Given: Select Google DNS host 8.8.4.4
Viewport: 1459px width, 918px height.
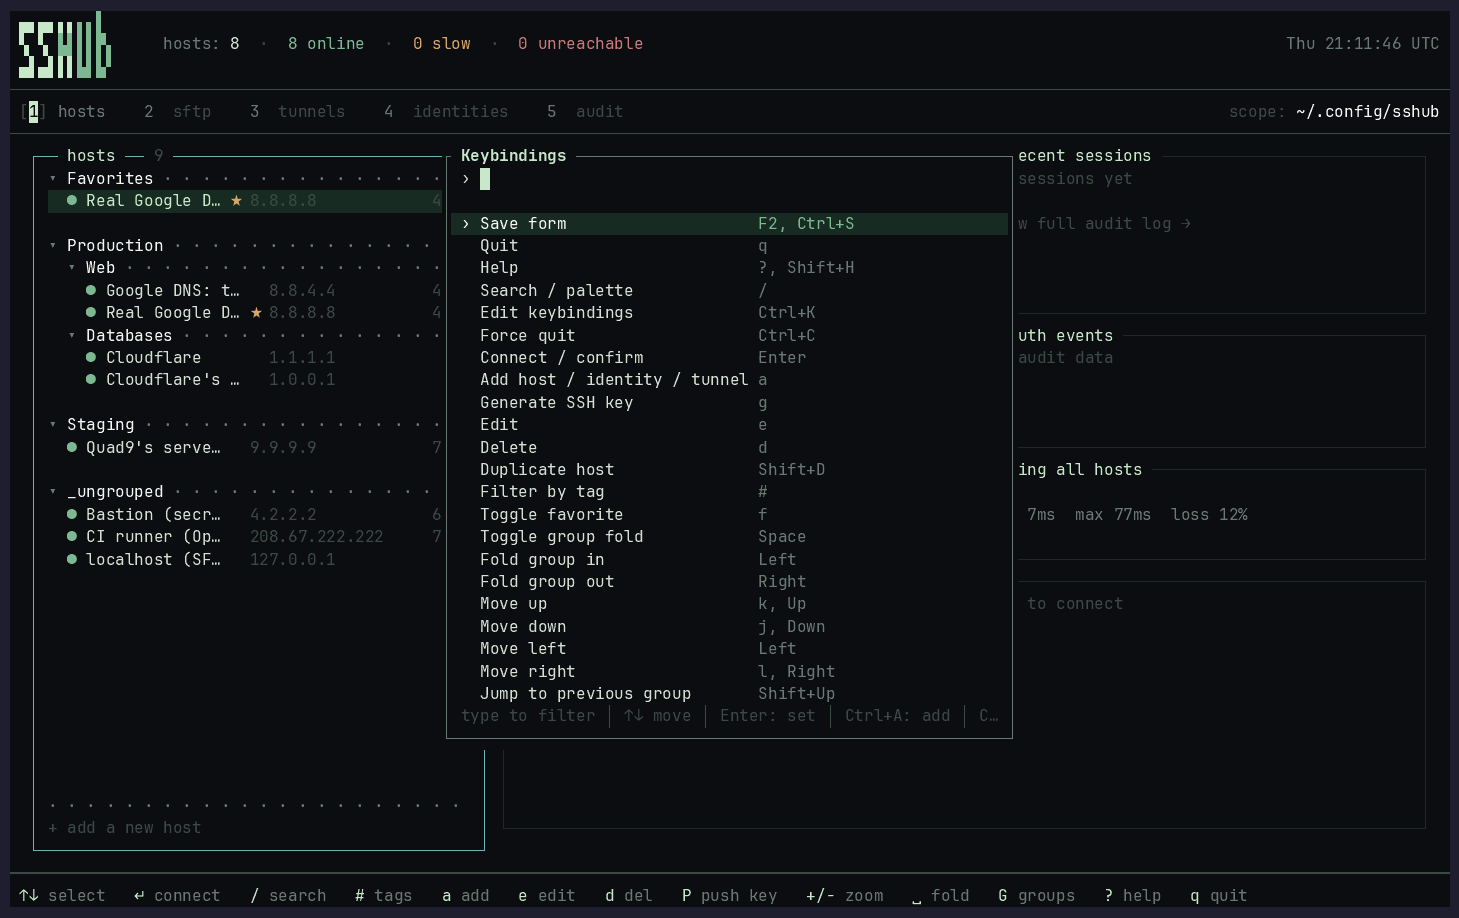Looking at the screenshot, I should pyautogui.click(x=245, y=291).
